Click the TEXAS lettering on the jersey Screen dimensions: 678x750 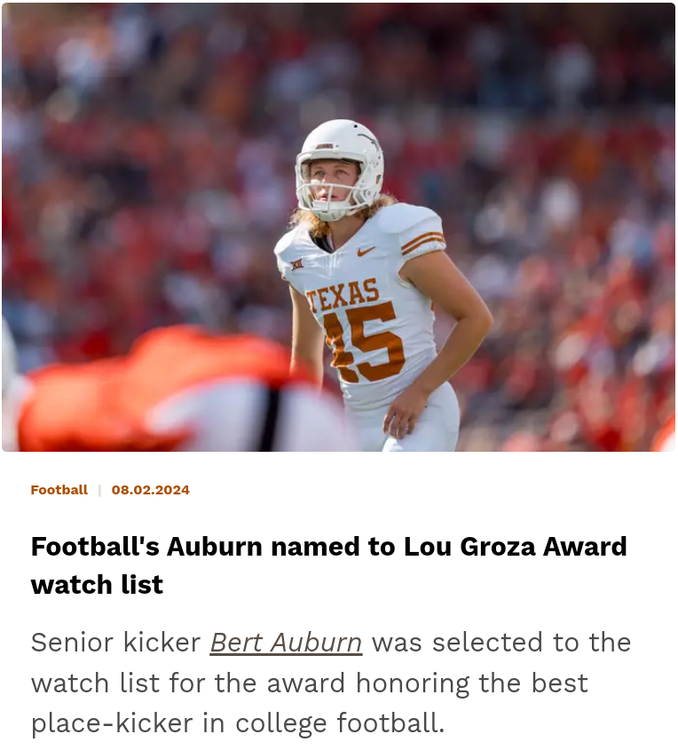click(x=342, y=296)
